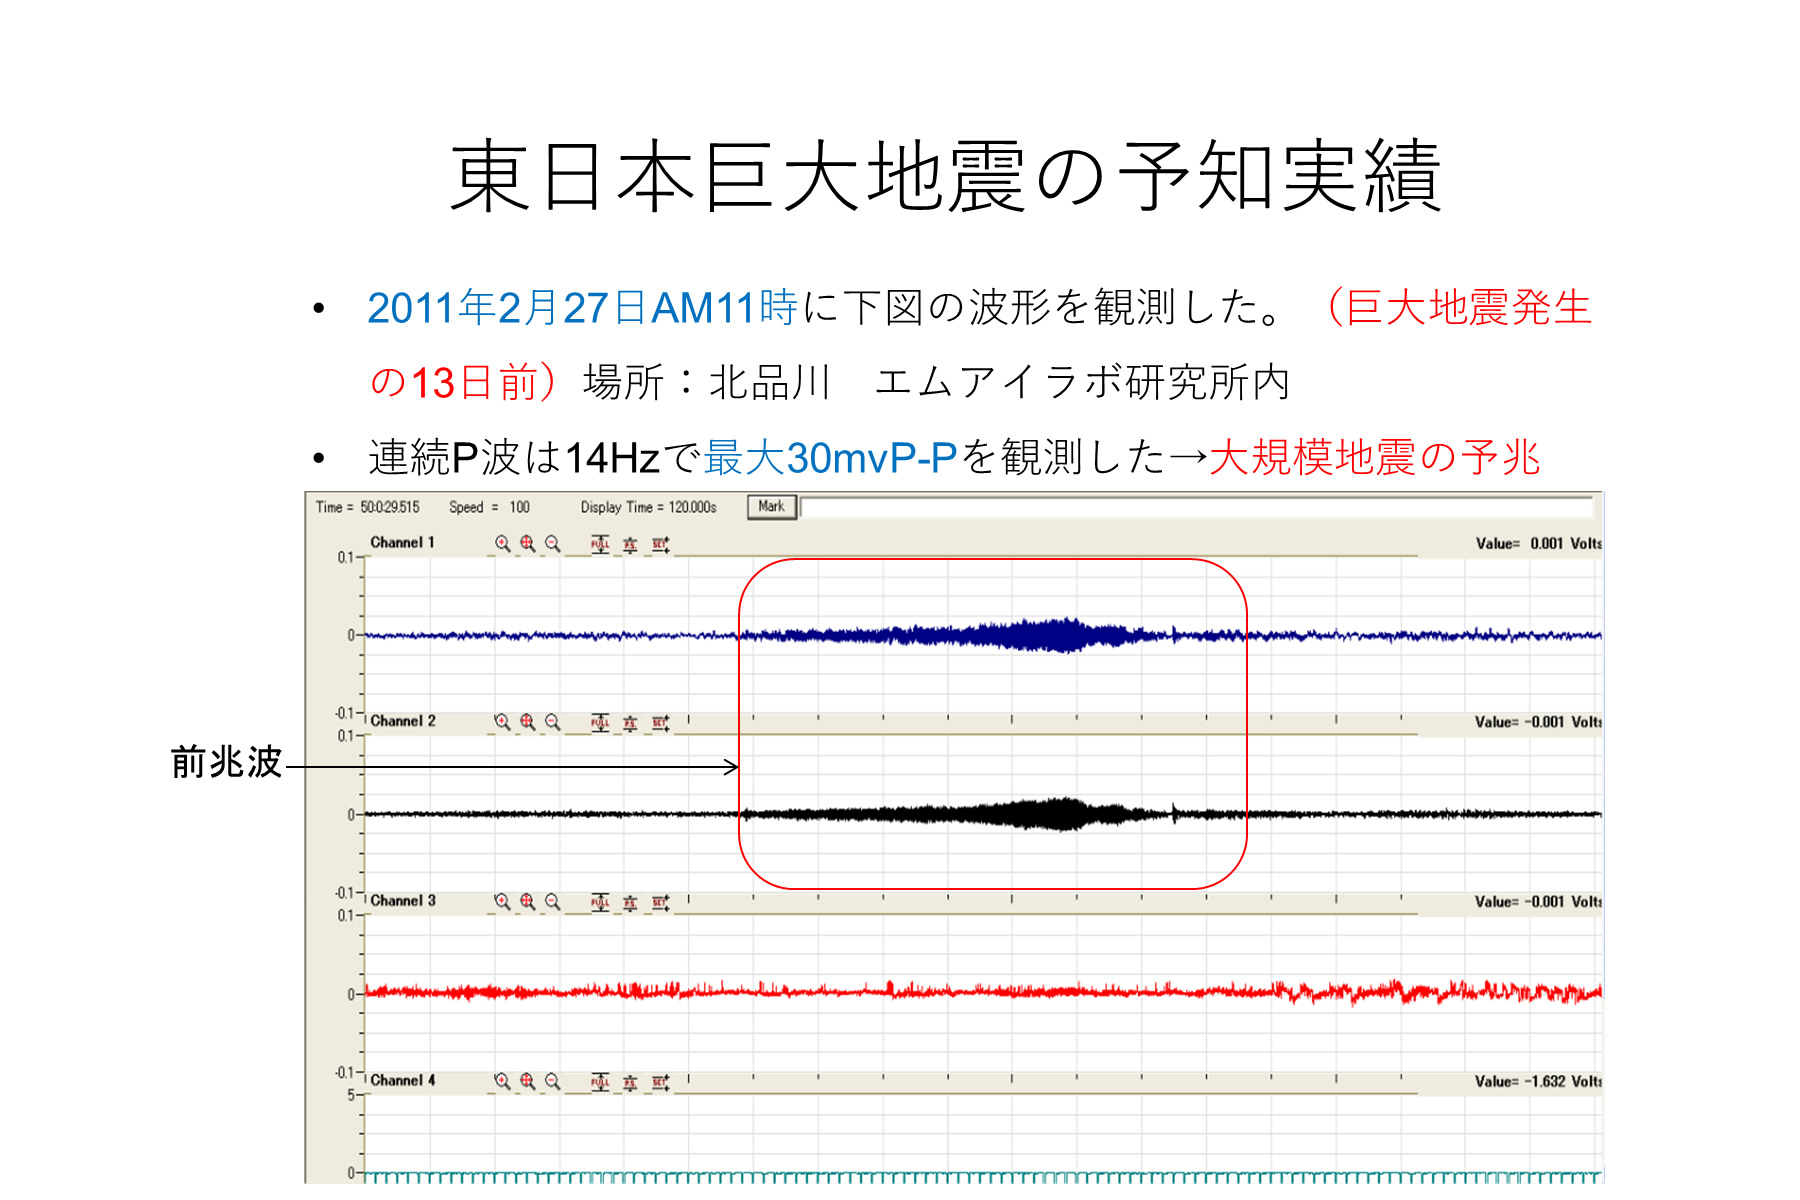Click Channel 4 crosshair zoom icon
This screenshot has height=1200, width=1800.
click(527, 1081)
